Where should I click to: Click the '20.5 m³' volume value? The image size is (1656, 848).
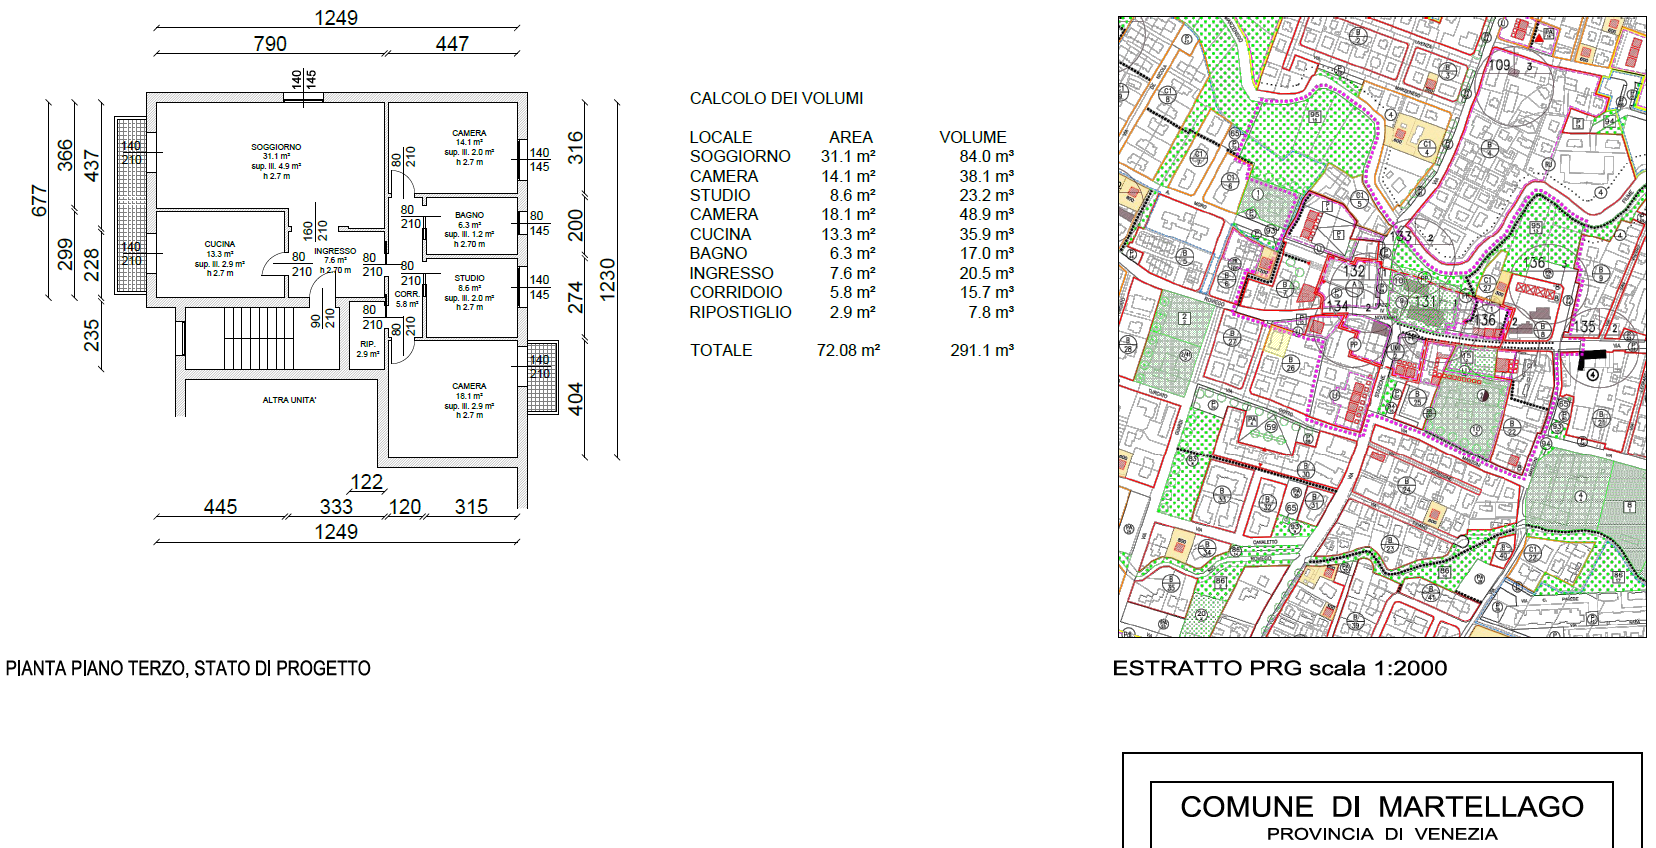[x=986, y=273]
